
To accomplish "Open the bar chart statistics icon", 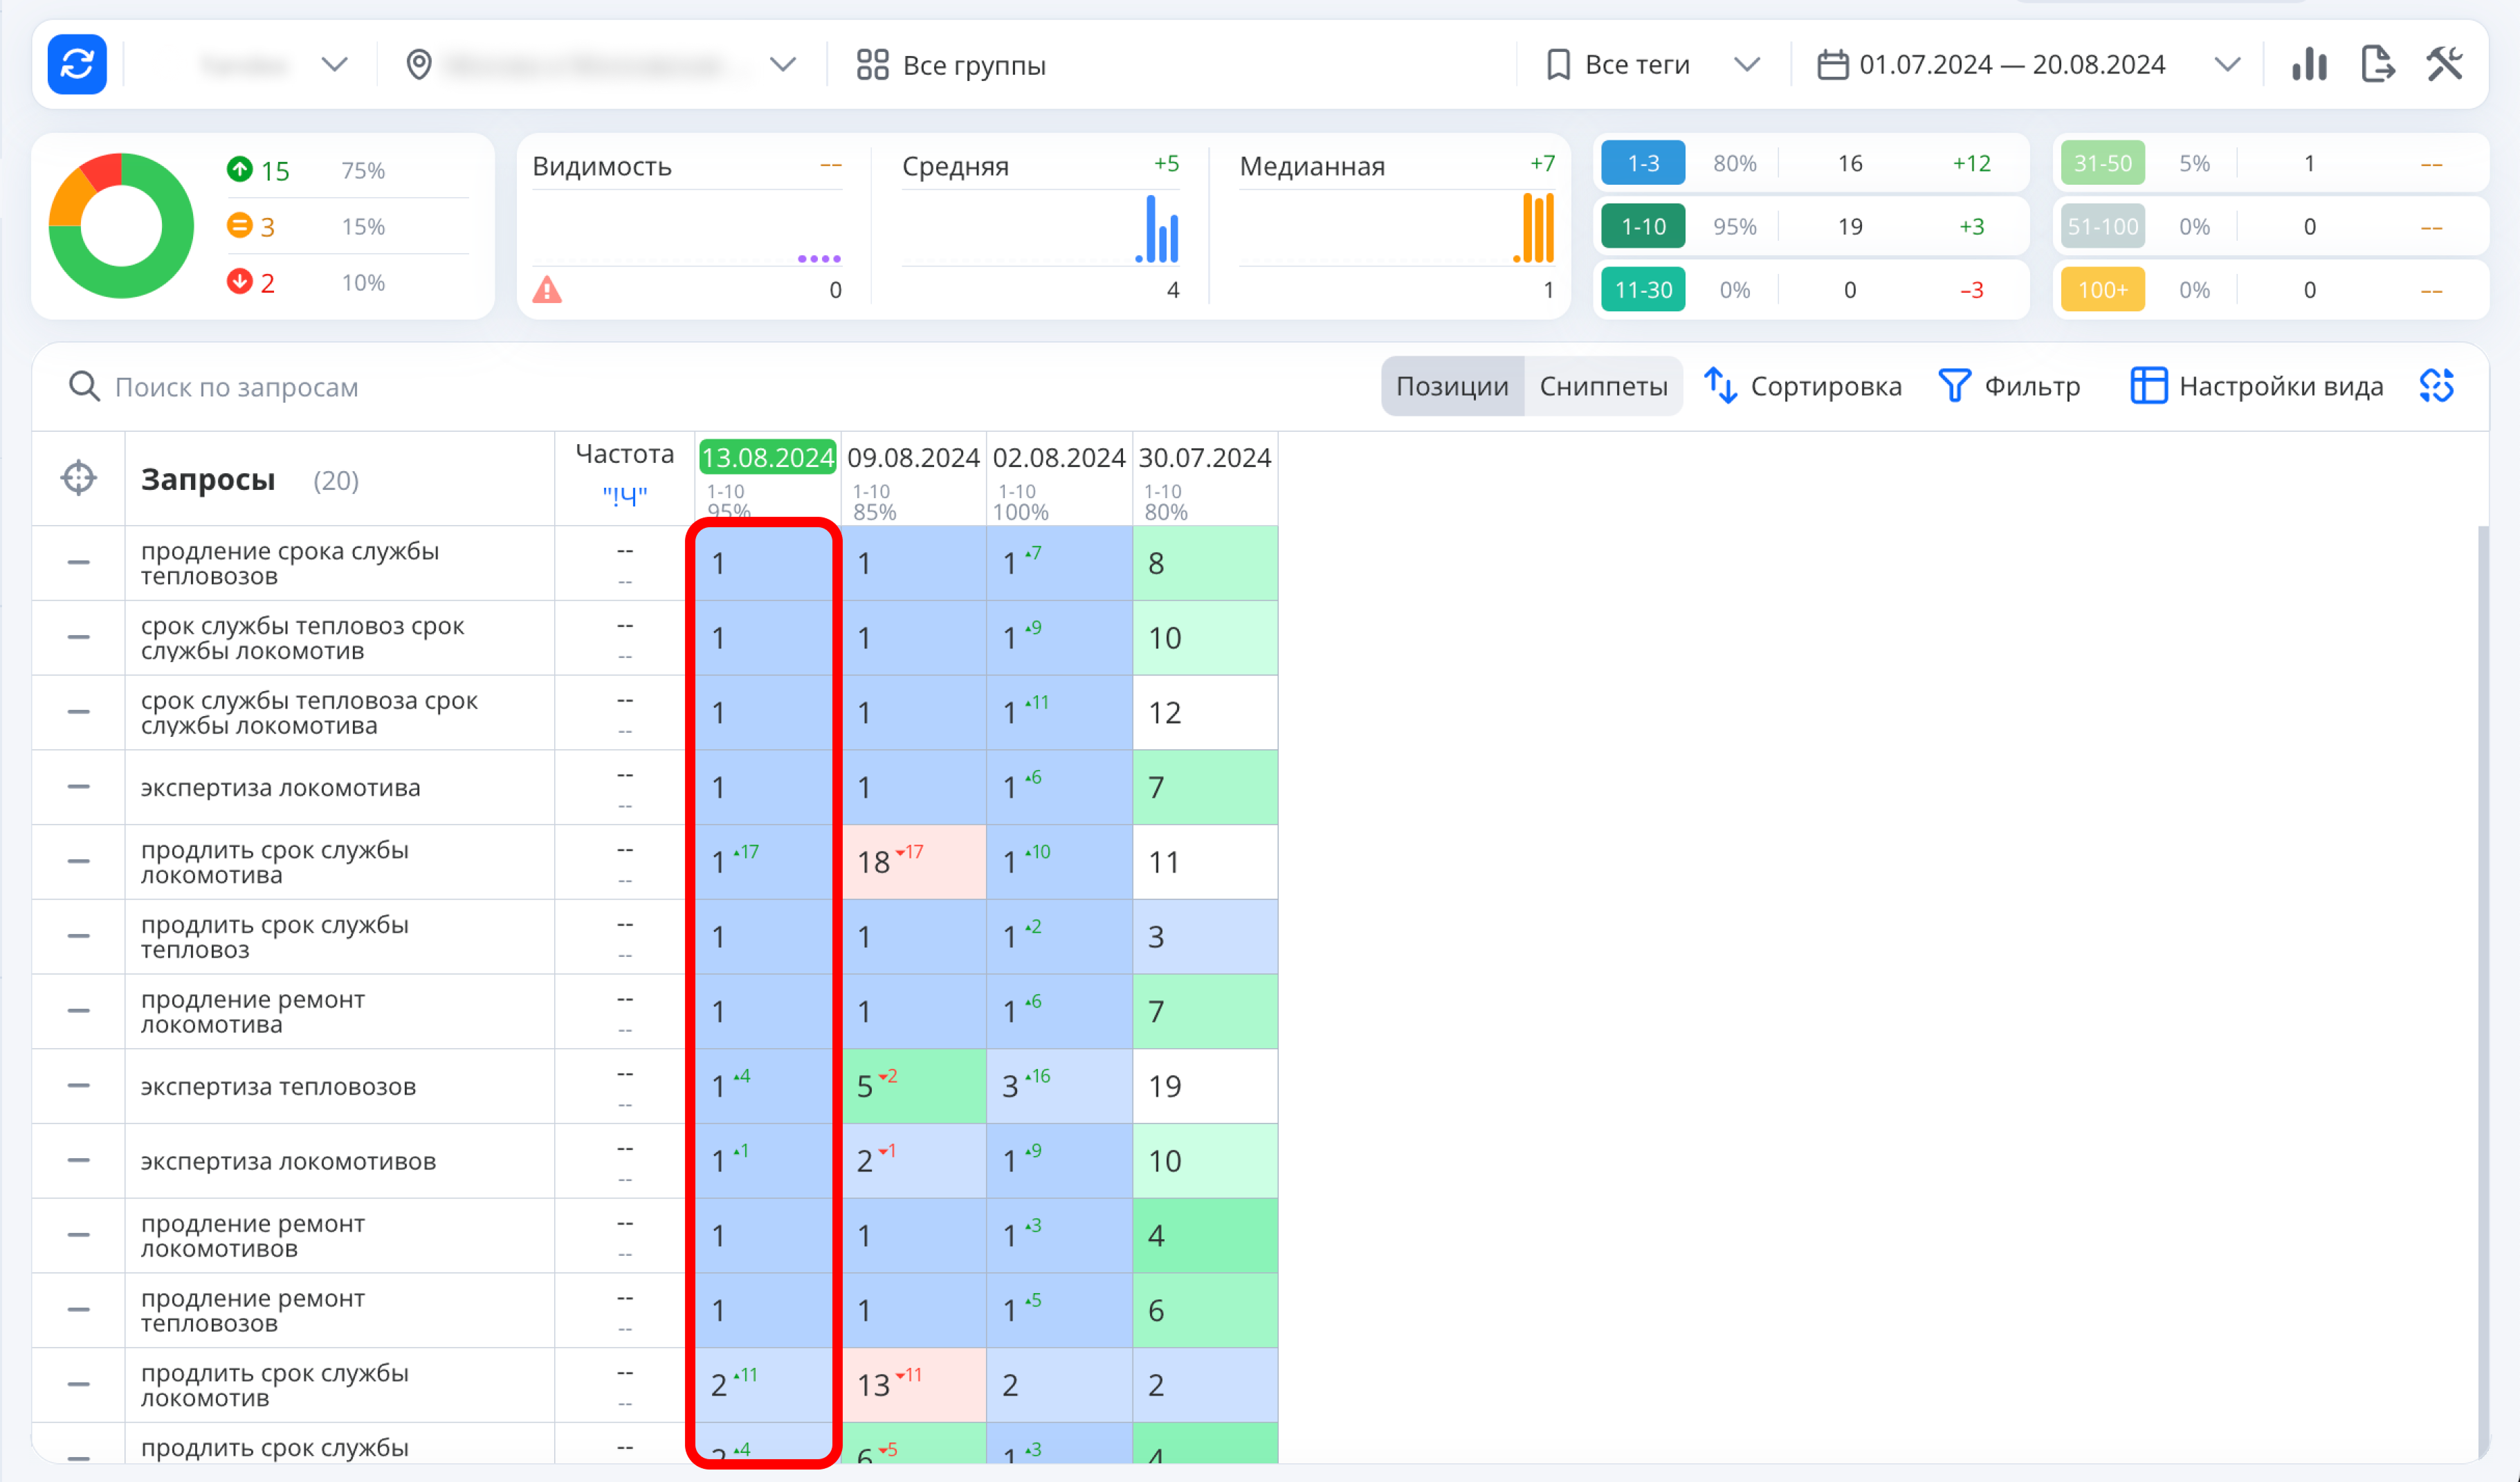I will (2309, 65).
